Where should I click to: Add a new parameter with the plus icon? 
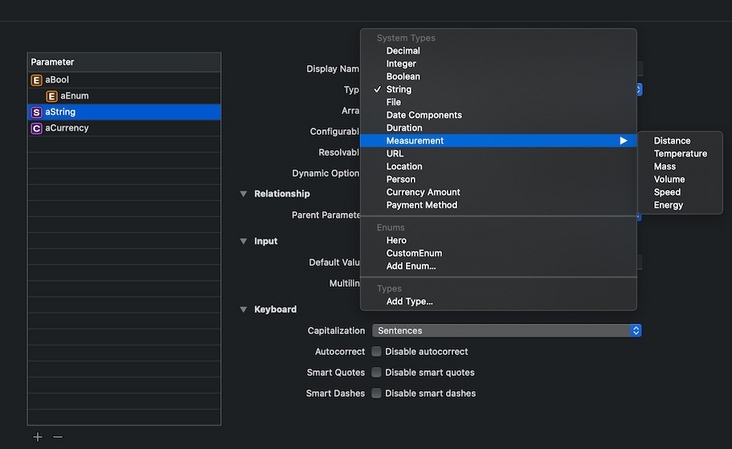[x=38, y=437]
